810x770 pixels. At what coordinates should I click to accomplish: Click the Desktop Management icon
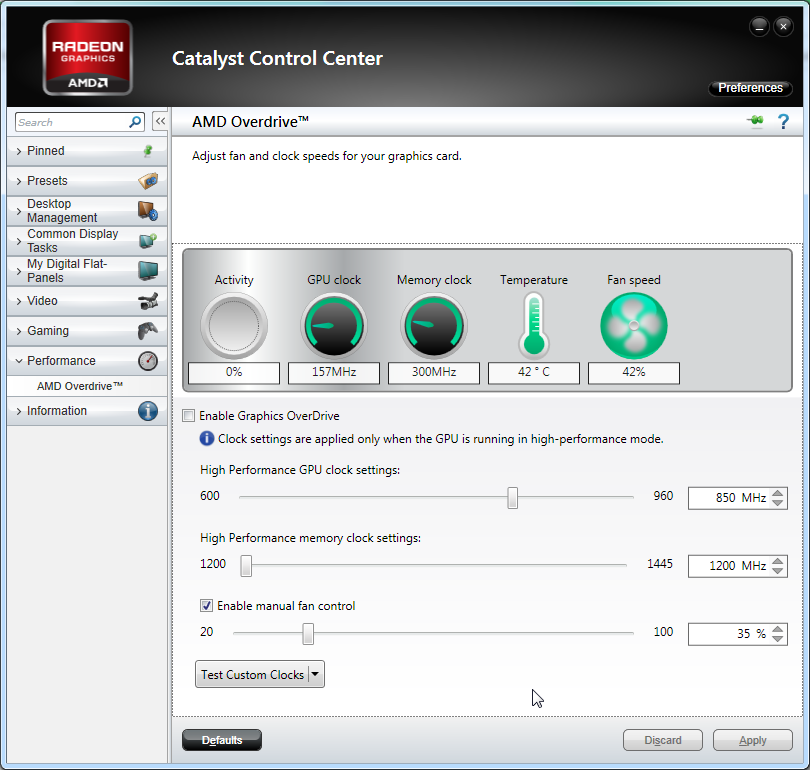click(148, 211)
